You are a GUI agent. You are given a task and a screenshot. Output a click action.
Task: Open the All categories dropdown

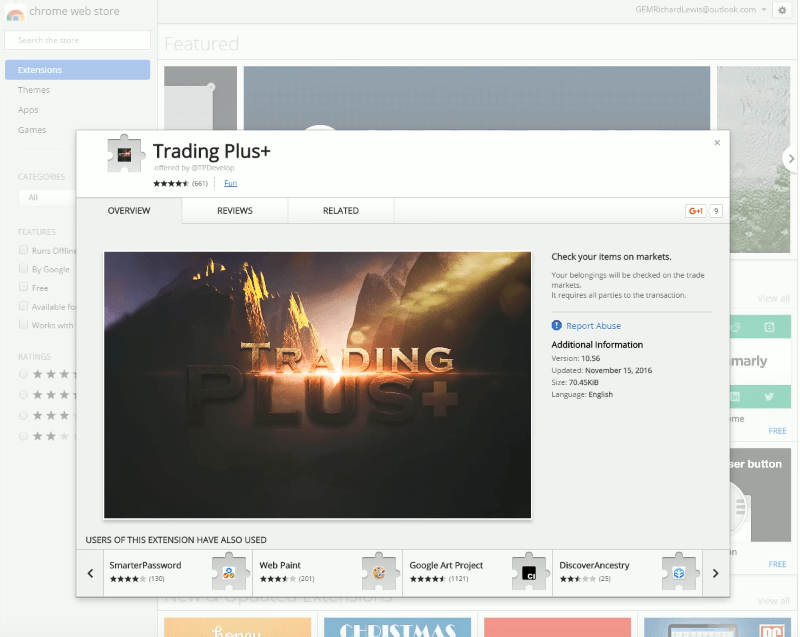(47, 197)
